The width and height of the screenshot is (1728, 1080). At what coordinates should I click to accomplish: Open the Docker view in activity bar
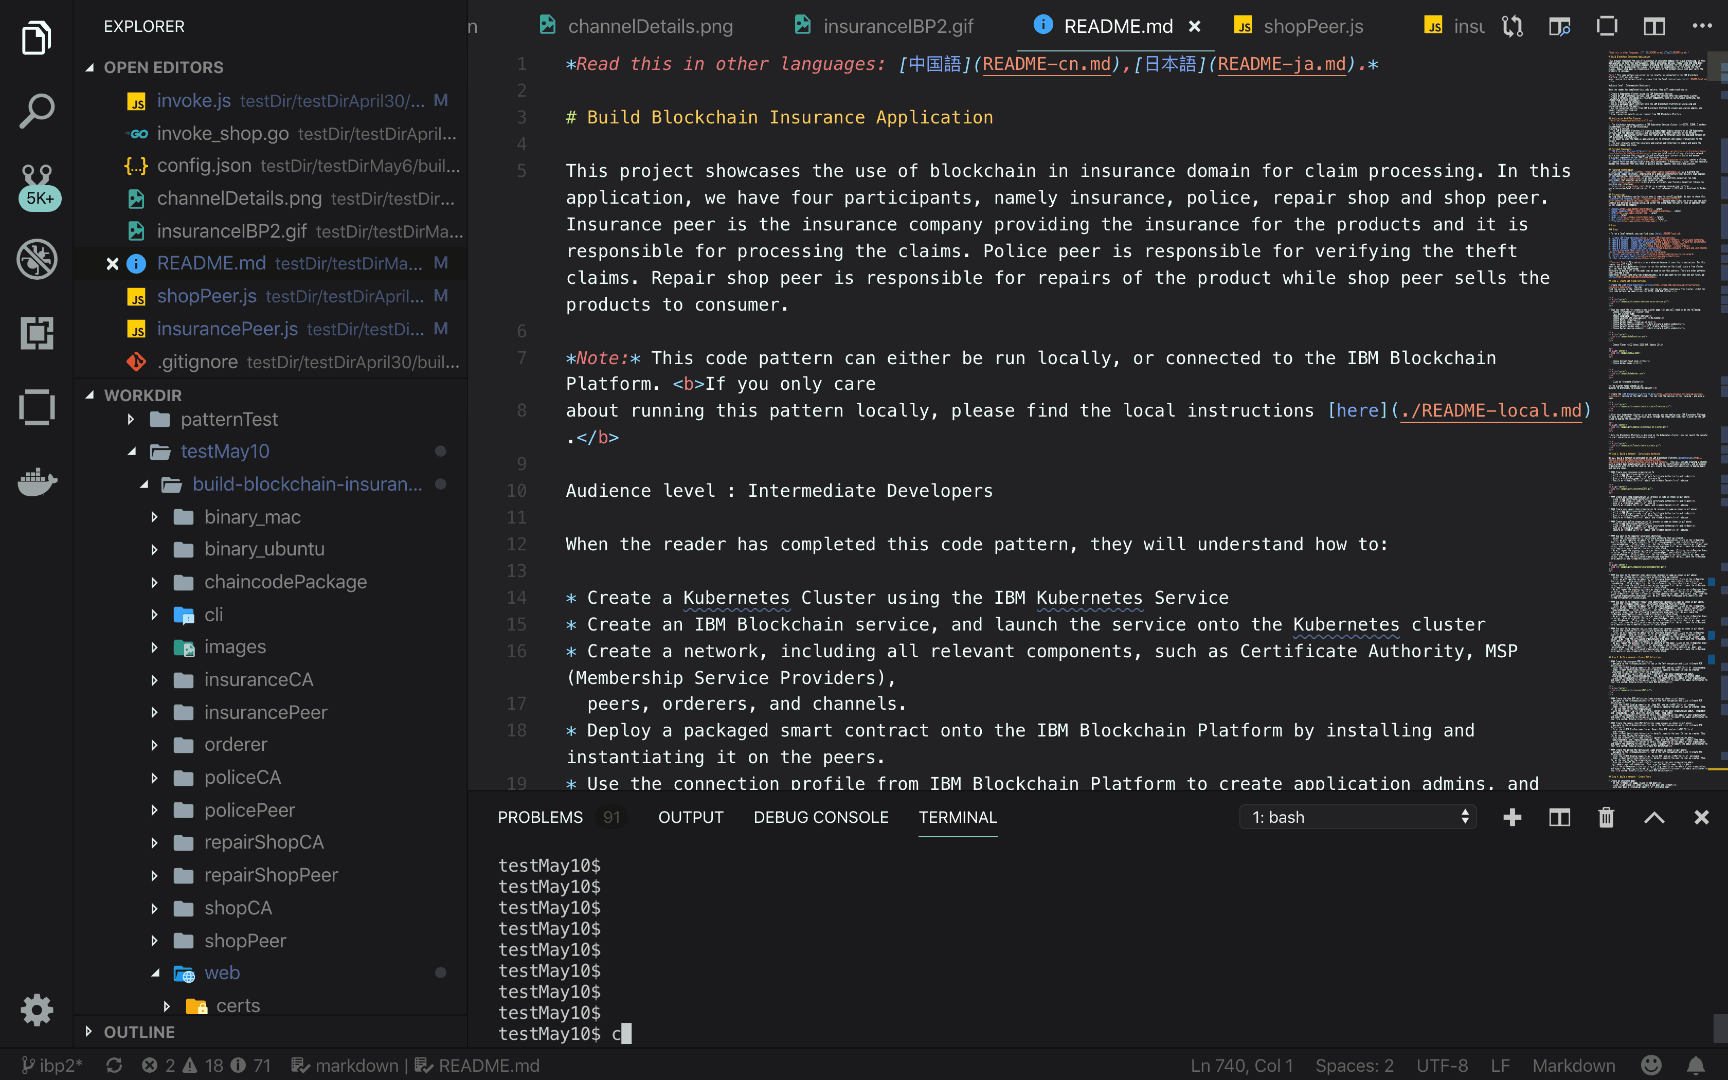pyautogui.click(x=37, y=482)
